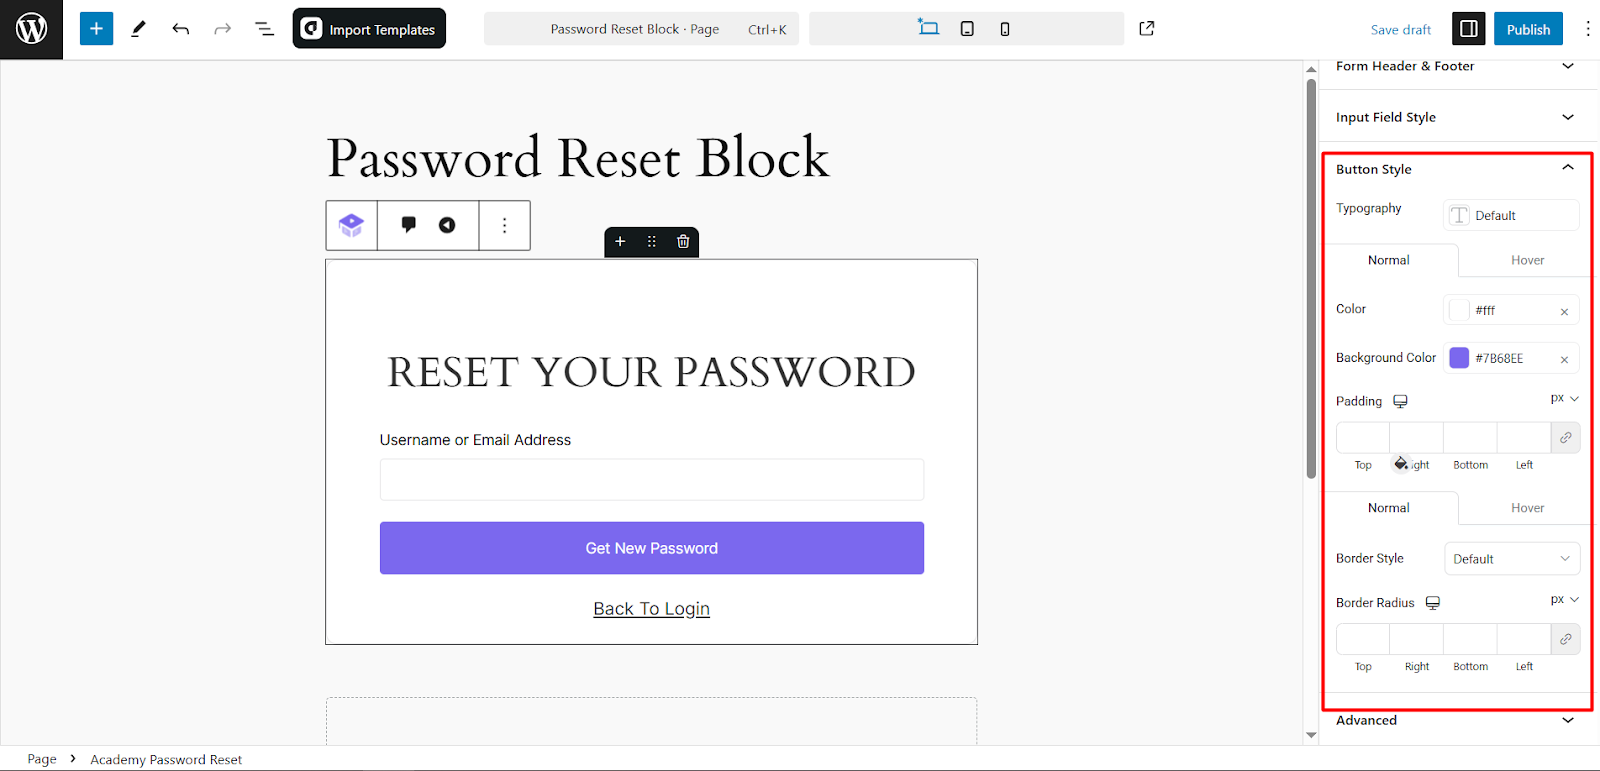This screenshot has width=1600, height=771.
Task: Delete the block using trash icon
Action: point(683,241)
